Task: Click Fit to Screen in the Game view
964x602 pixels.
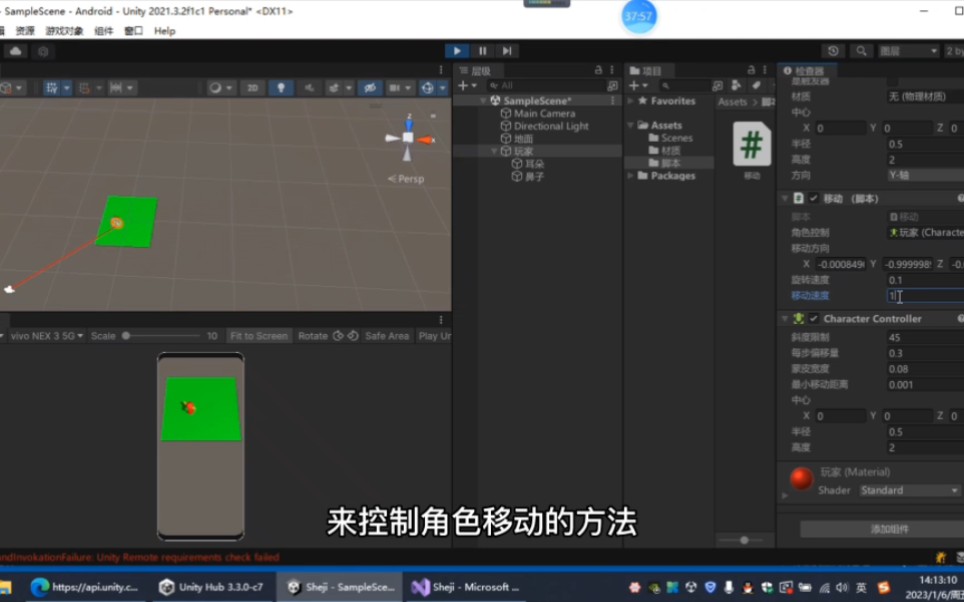Action: [x=258, y=336]
